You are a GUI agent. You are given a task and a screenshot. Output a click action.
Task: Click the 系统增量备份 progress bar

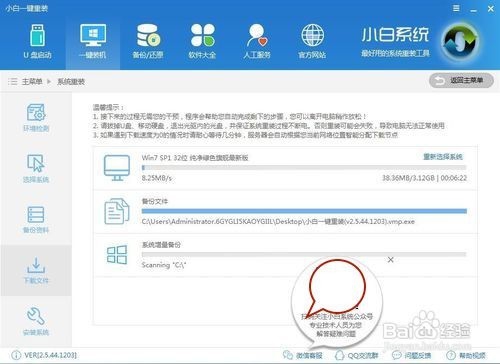pos(304,254)
